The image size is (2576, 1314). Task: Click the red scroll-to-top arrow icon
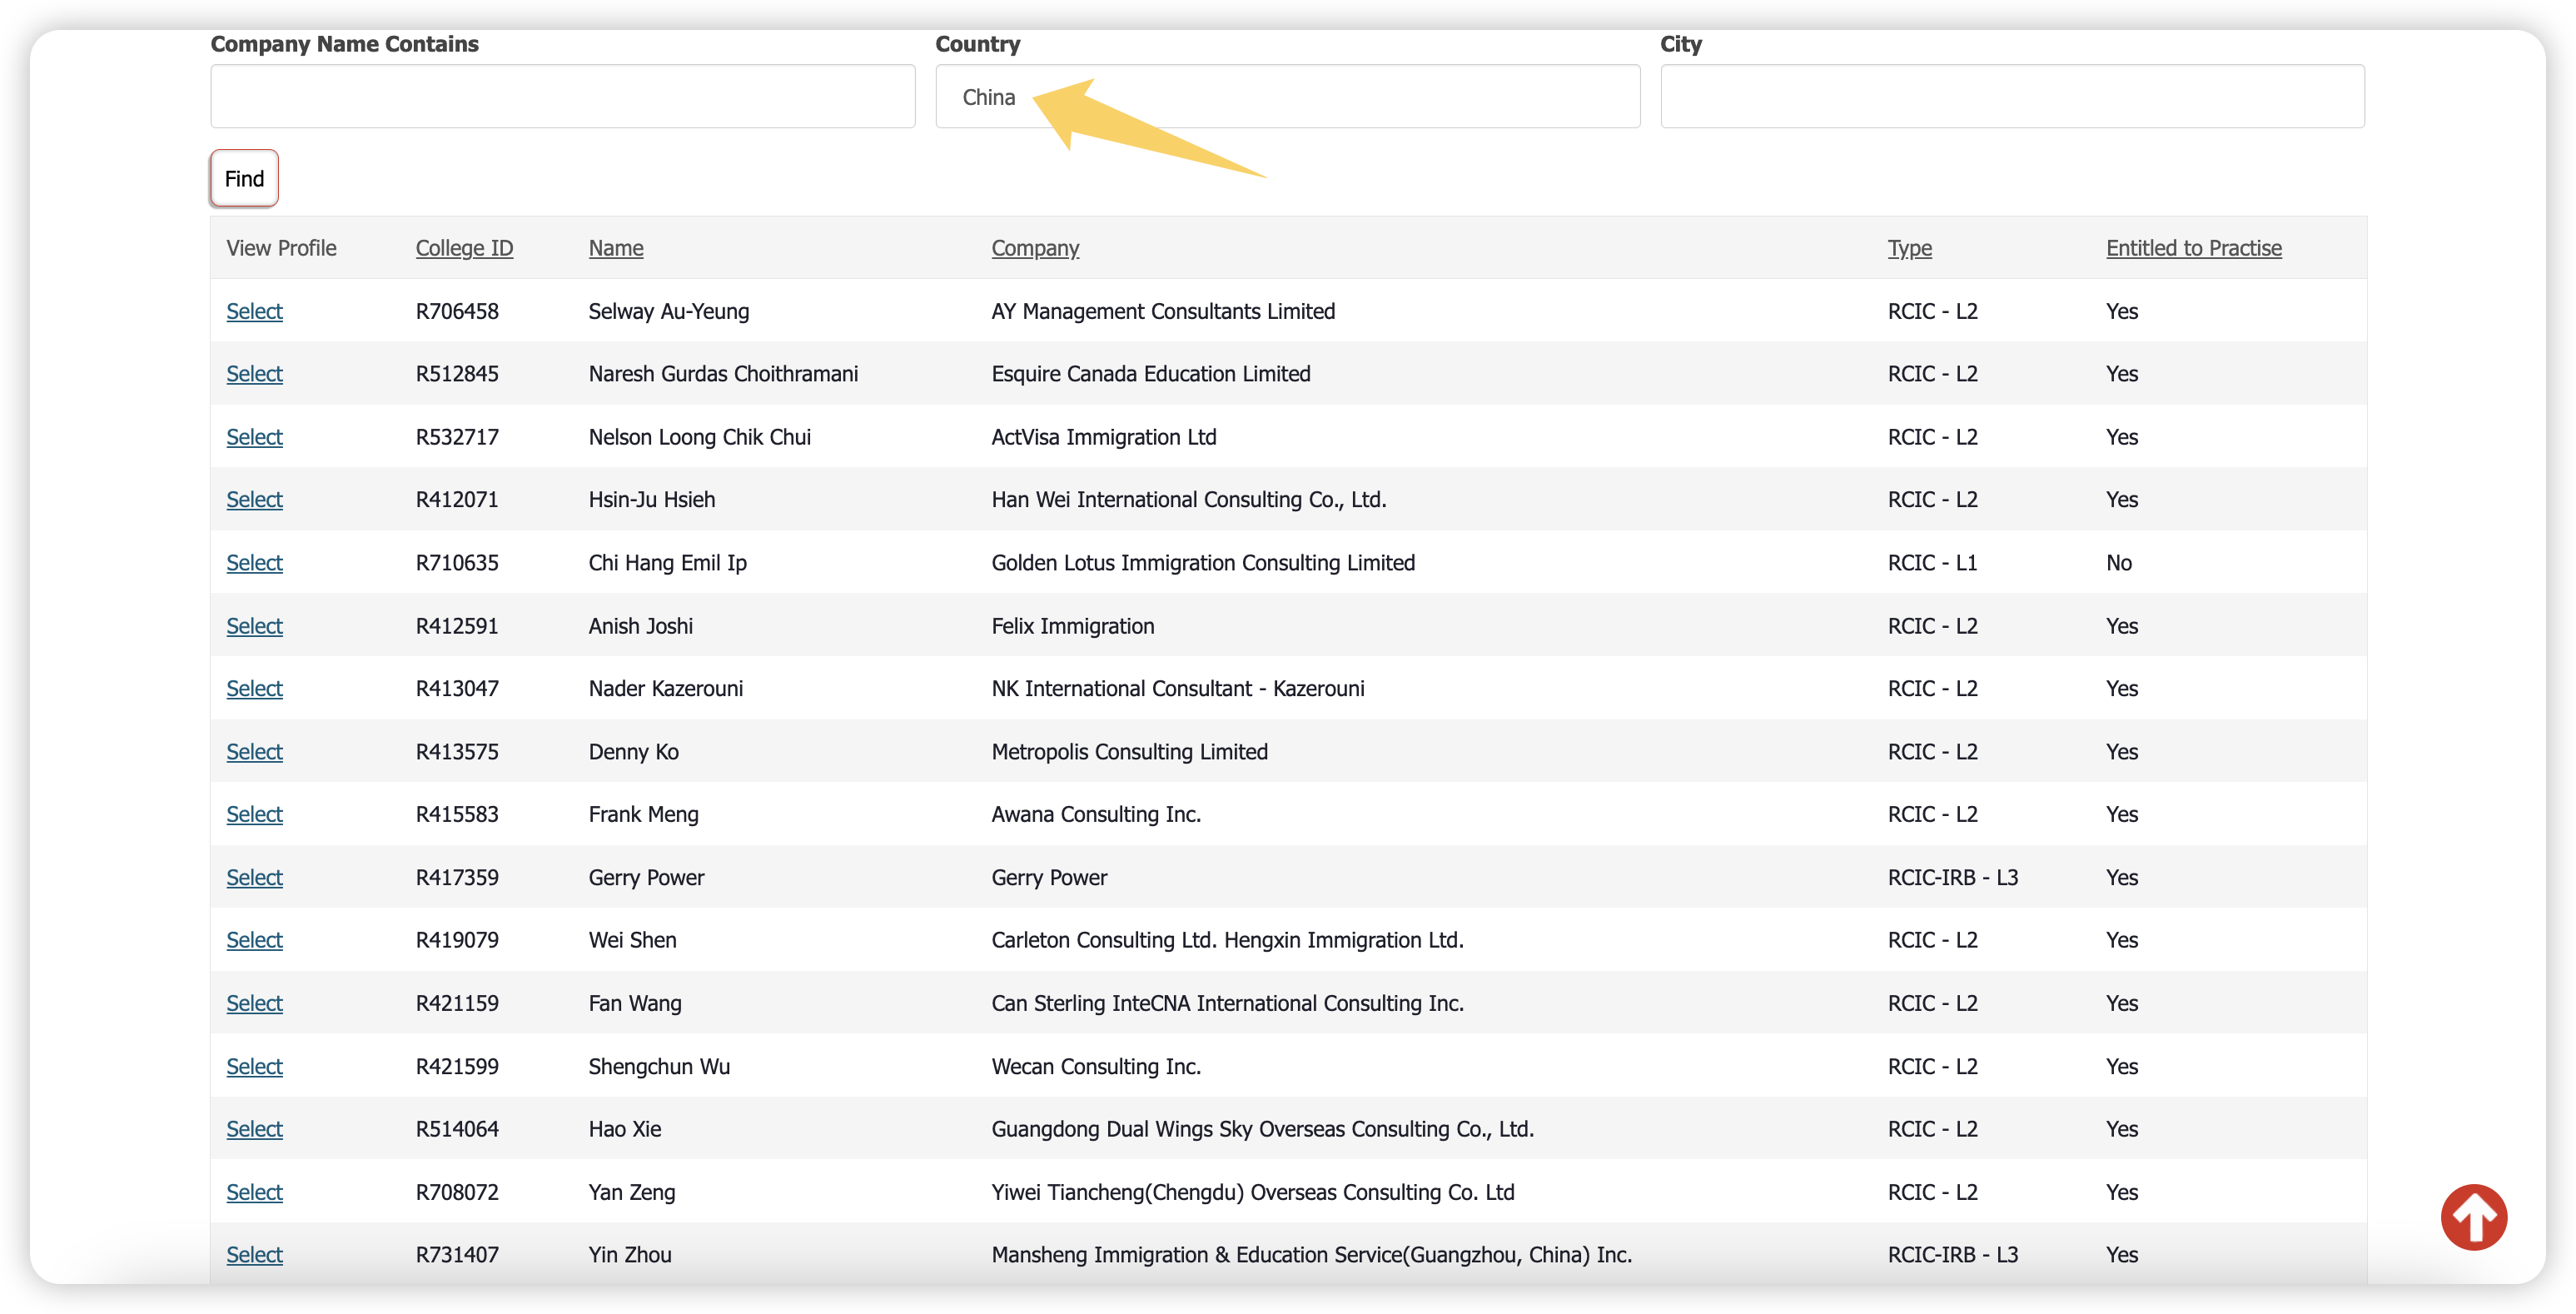coord(2473,1216)
